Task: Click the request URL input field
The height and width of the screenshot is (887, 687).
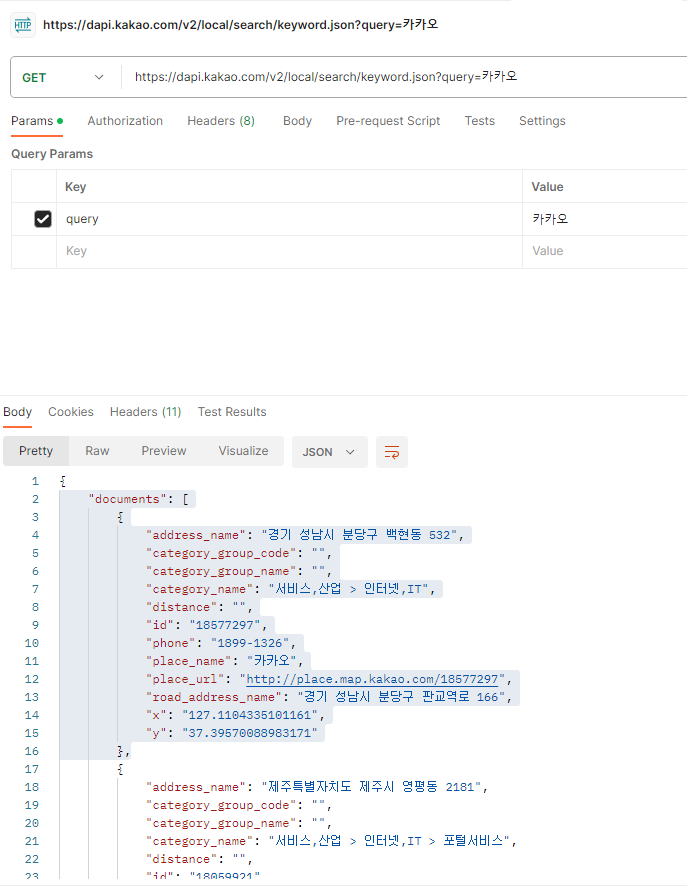Action: click(405, 77)
